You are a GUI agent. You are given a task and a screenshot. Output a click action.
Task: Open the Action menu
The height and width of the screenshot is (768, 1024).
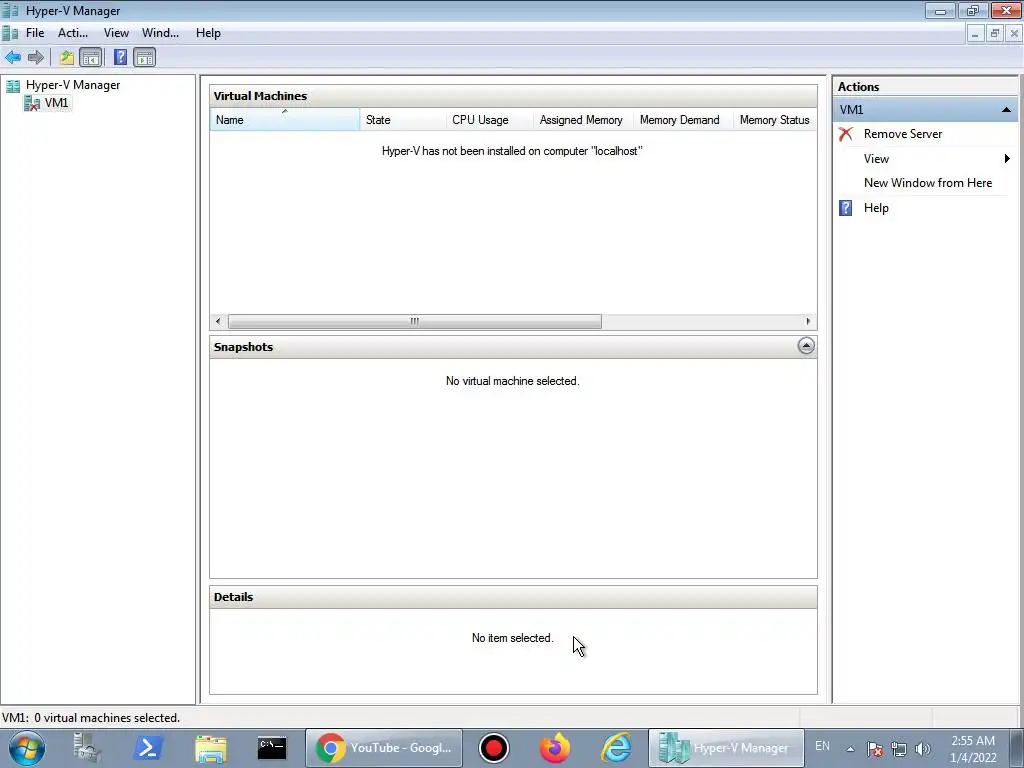(72, 33)
